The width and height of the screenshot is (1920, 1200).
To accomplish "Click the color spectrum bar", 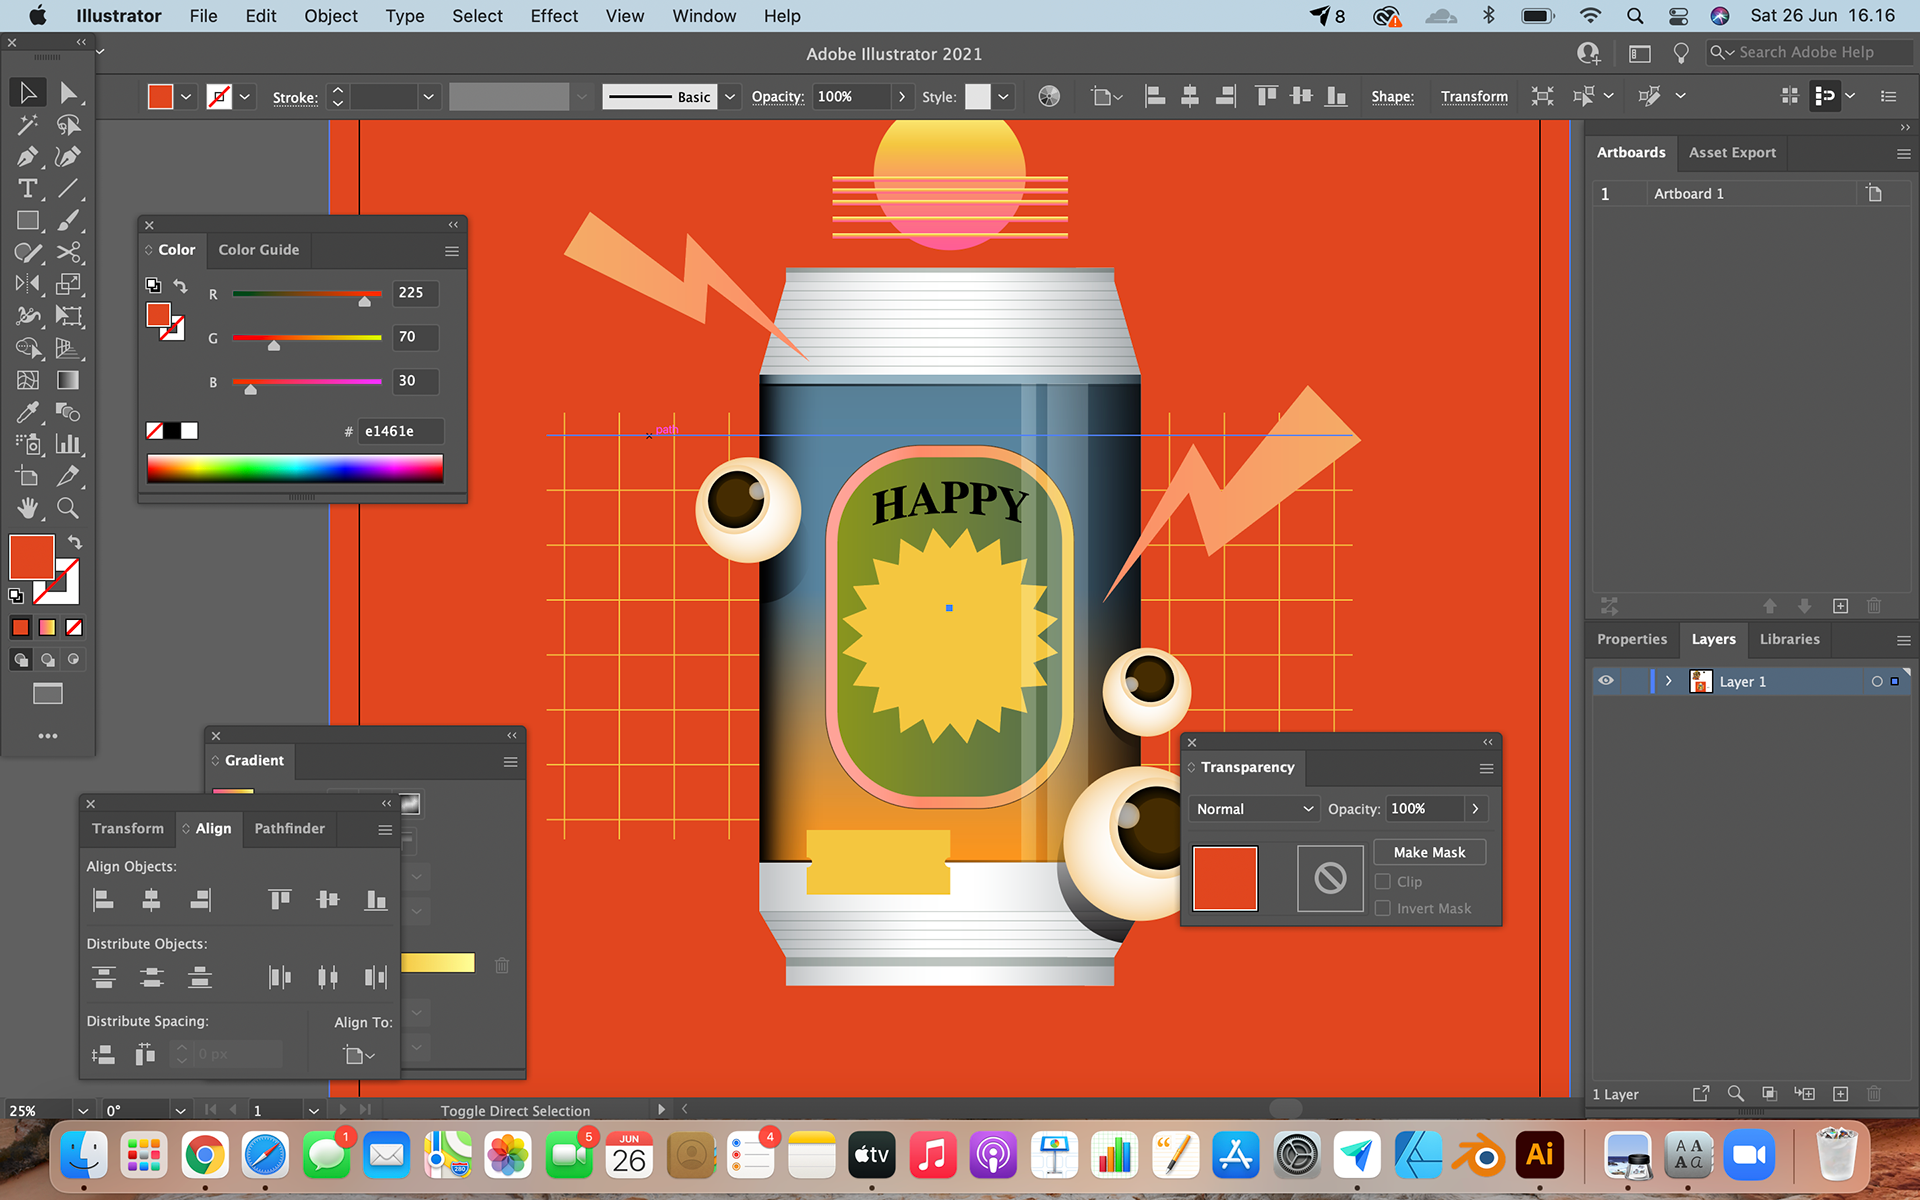I will (x=294, y=468).
